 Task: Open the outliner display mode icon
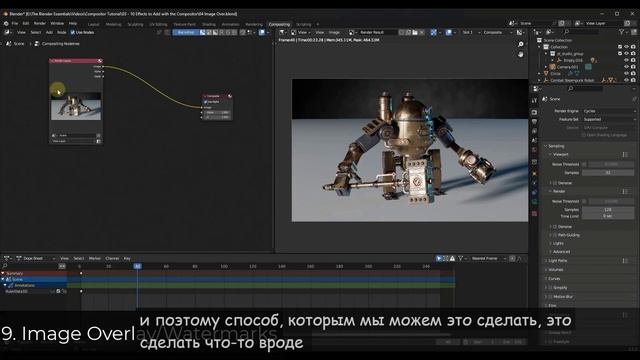pyautogui.click(x=550, y=32)
